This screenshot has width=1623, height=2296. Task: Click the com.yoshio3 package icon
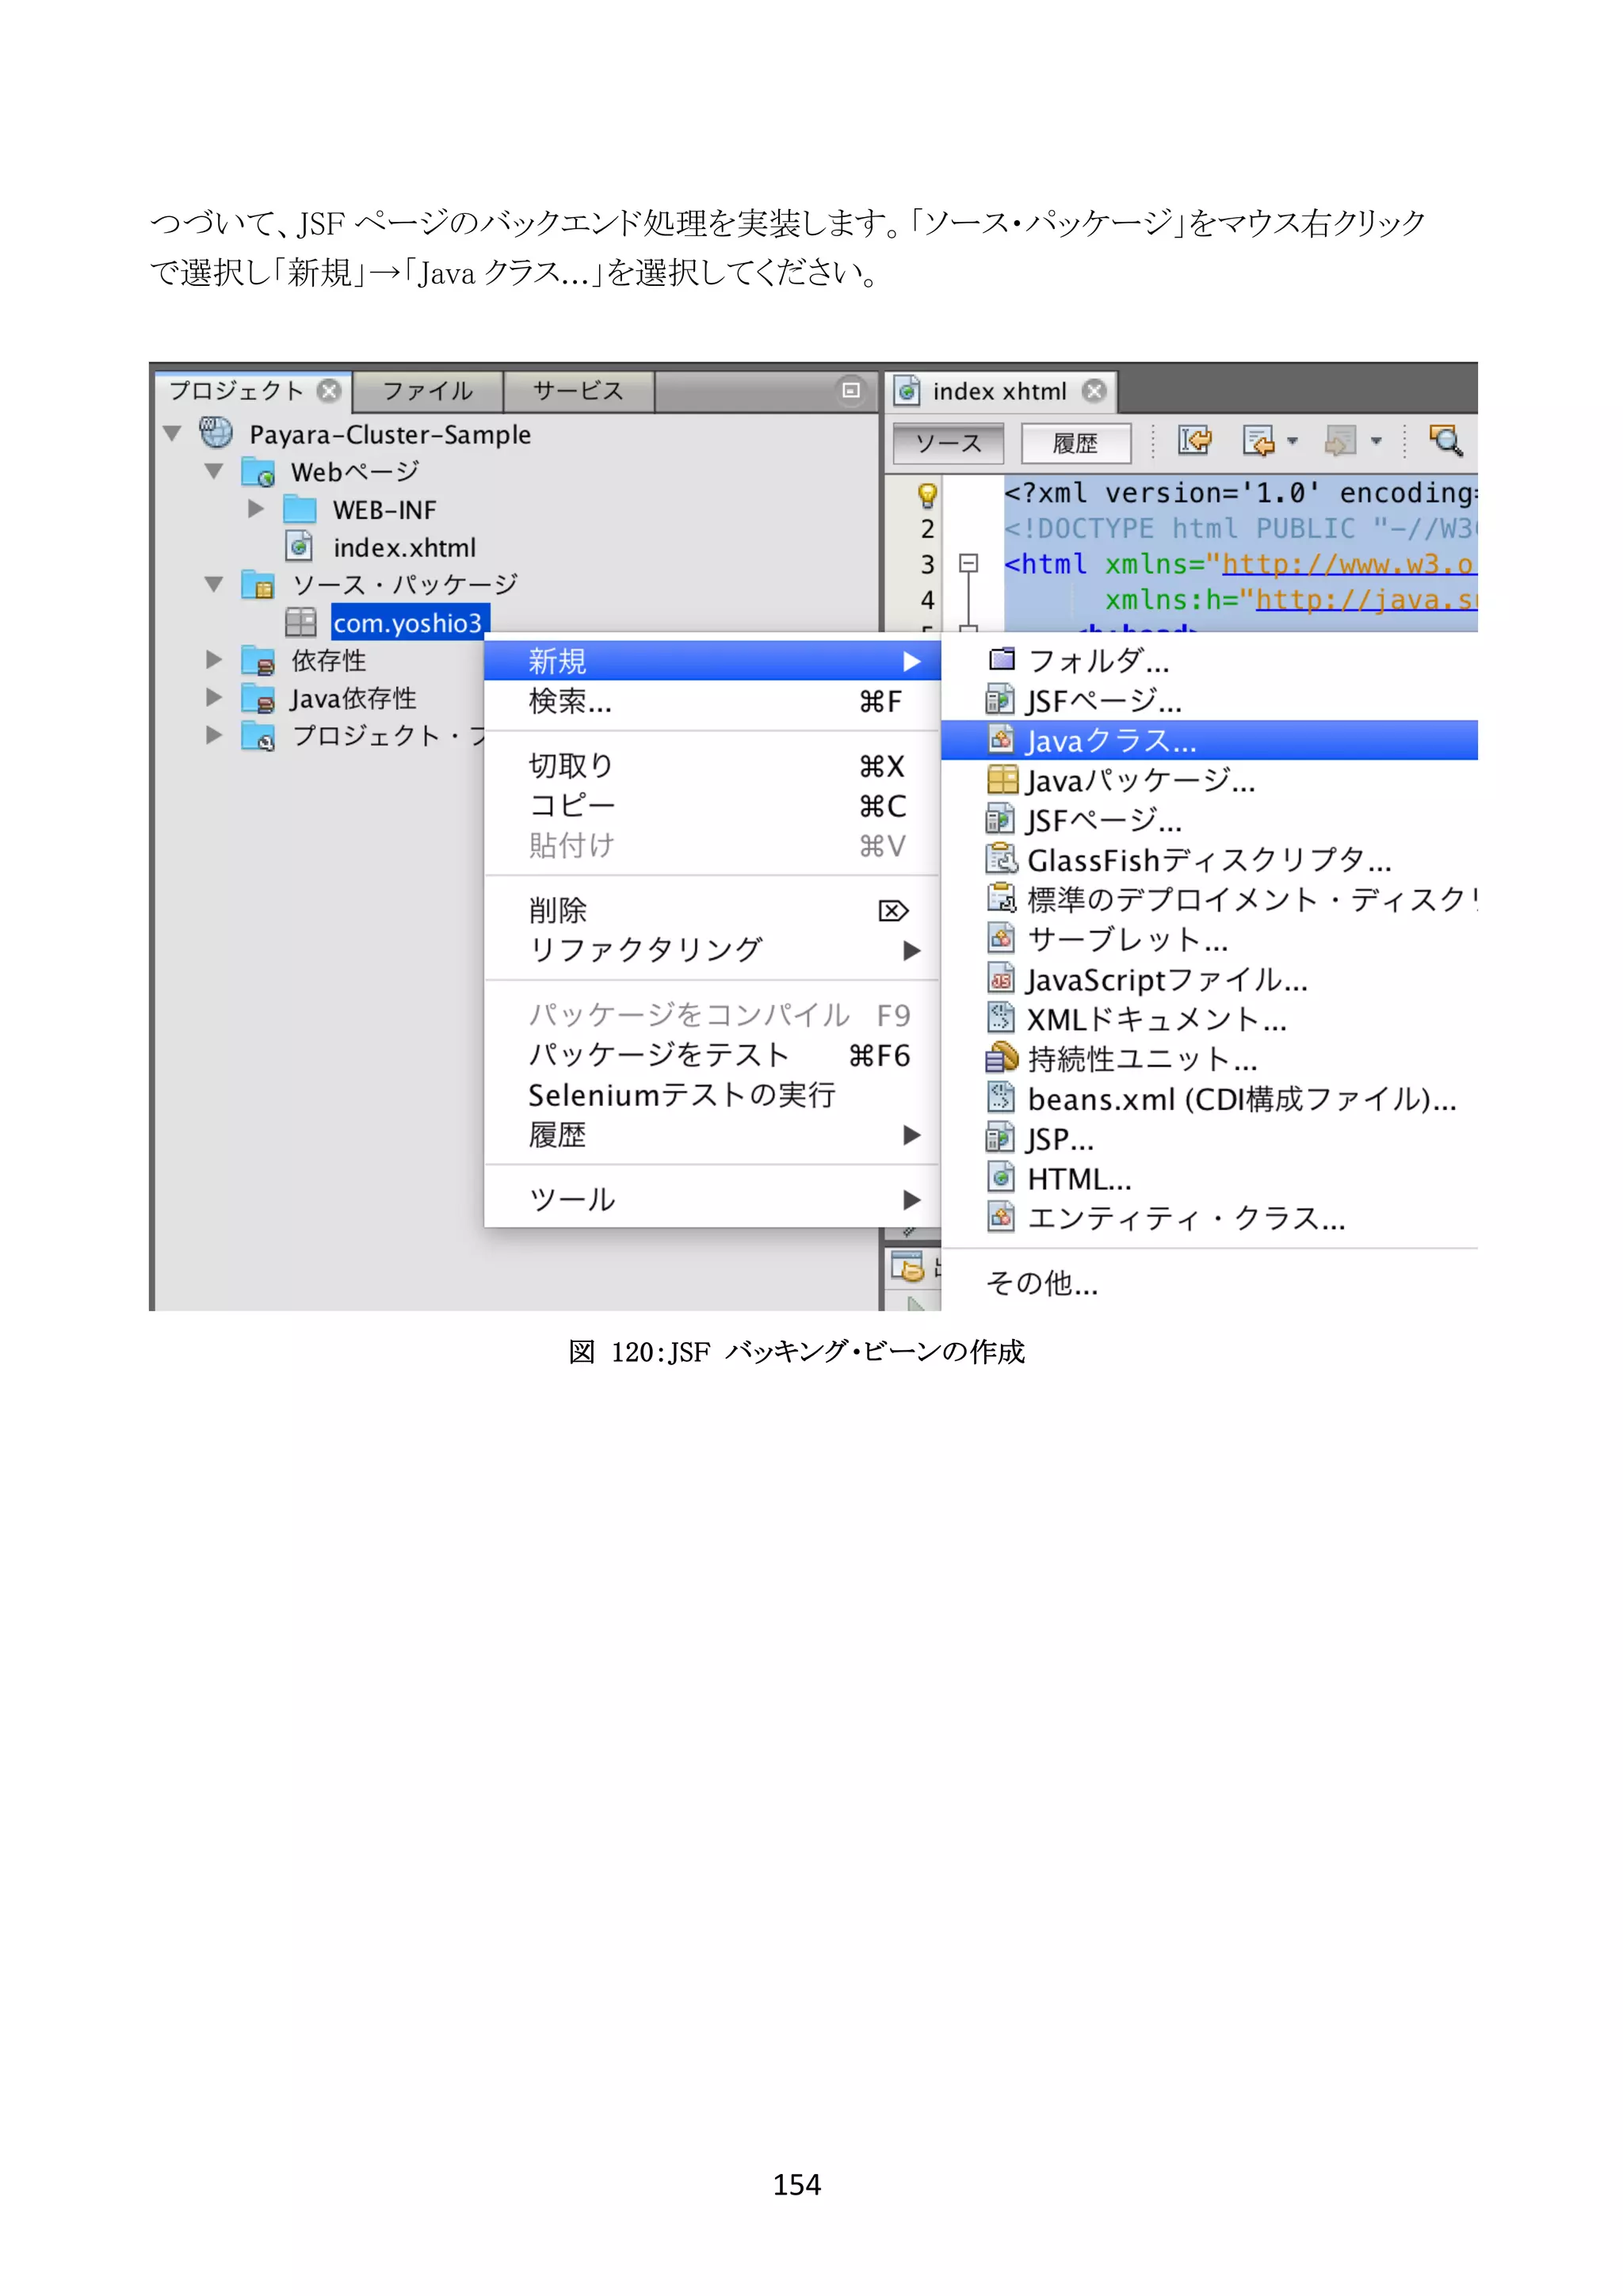(x=300, y=622)
